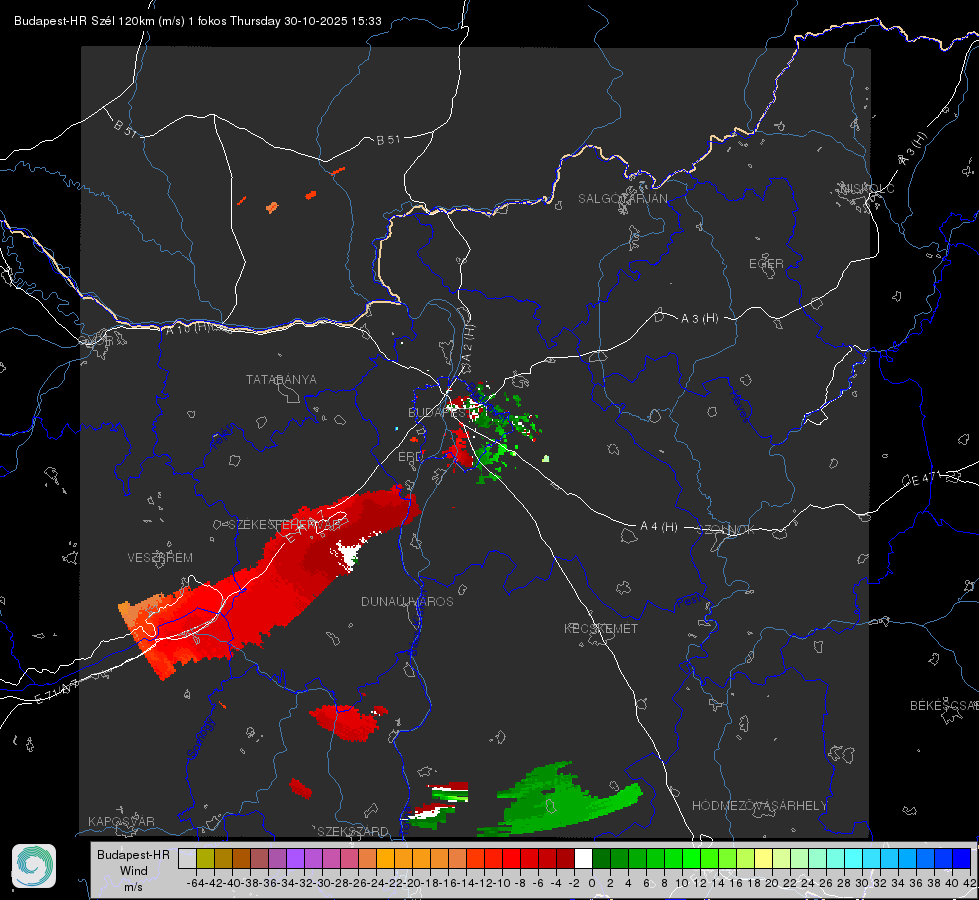Click the m/s unit label in legend
The width and height of the screenshot is (979, 900).
pyautogui.click(x=134, y=887)
